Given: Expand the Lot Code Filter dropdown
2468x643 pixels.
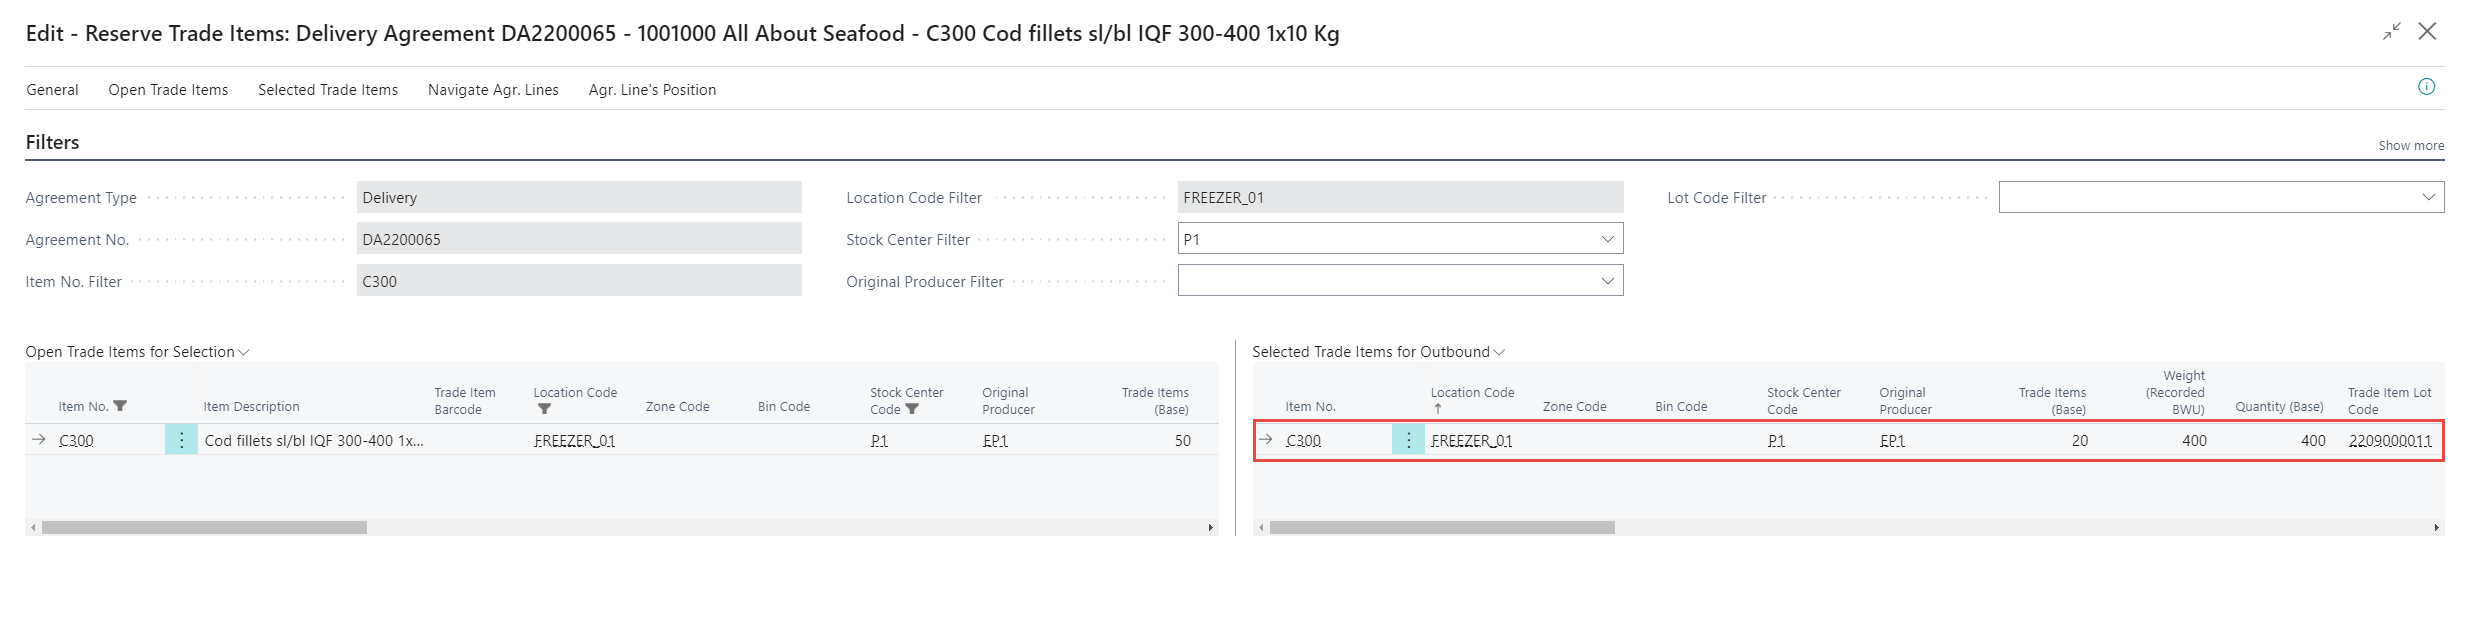Looking at the screenshot, I should click(x=2428, y=197).
